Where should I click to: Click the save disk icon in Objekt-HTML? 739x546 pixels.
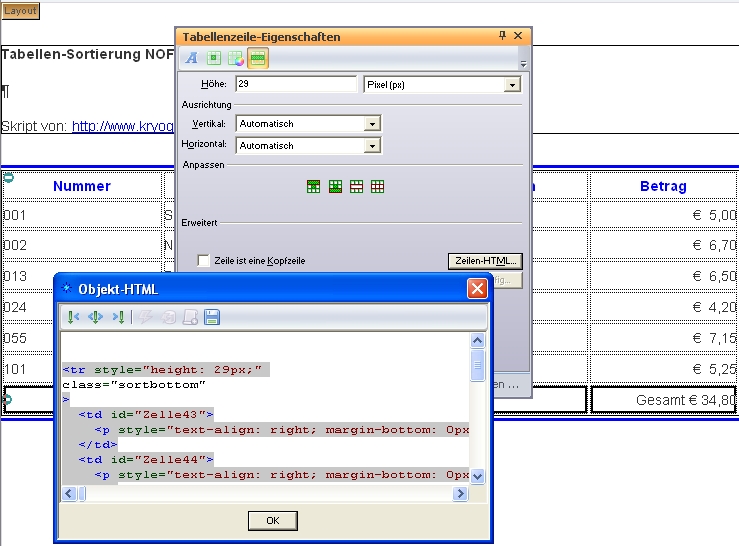[212, 317]
